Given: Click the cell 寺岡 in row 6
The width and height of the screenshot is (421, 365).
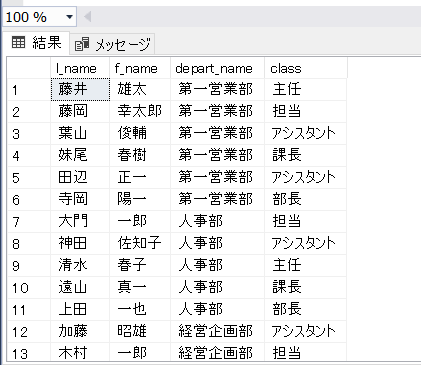Looking at the screenshot, I should point(80,199).
